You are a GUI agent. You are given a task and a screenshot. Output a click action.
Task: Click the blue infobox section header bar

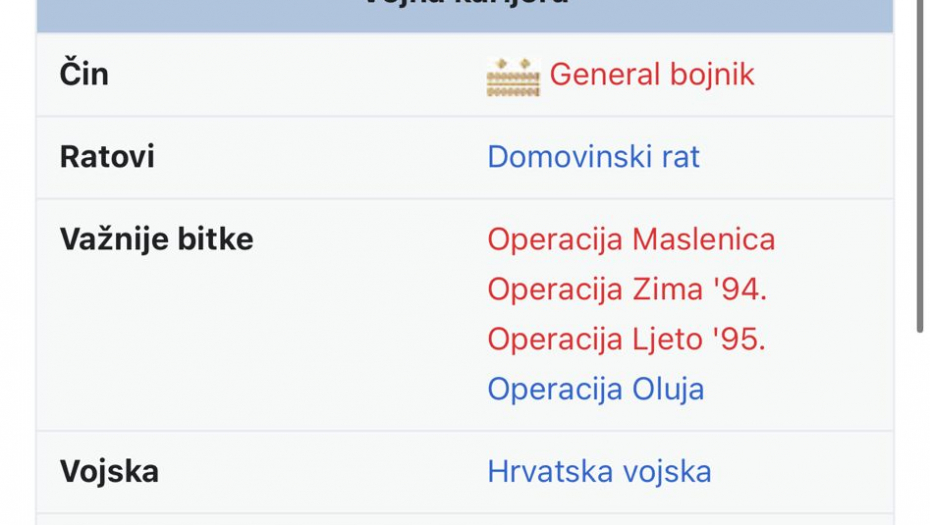[x=465, y=12]
